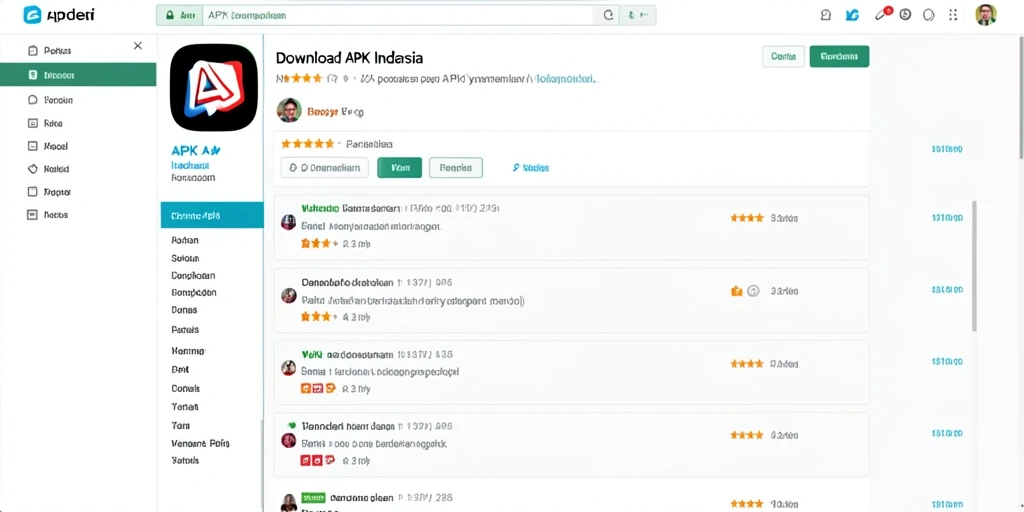
Task: Click the blue icon in top-right toolbar
Action: pos(852,15)
